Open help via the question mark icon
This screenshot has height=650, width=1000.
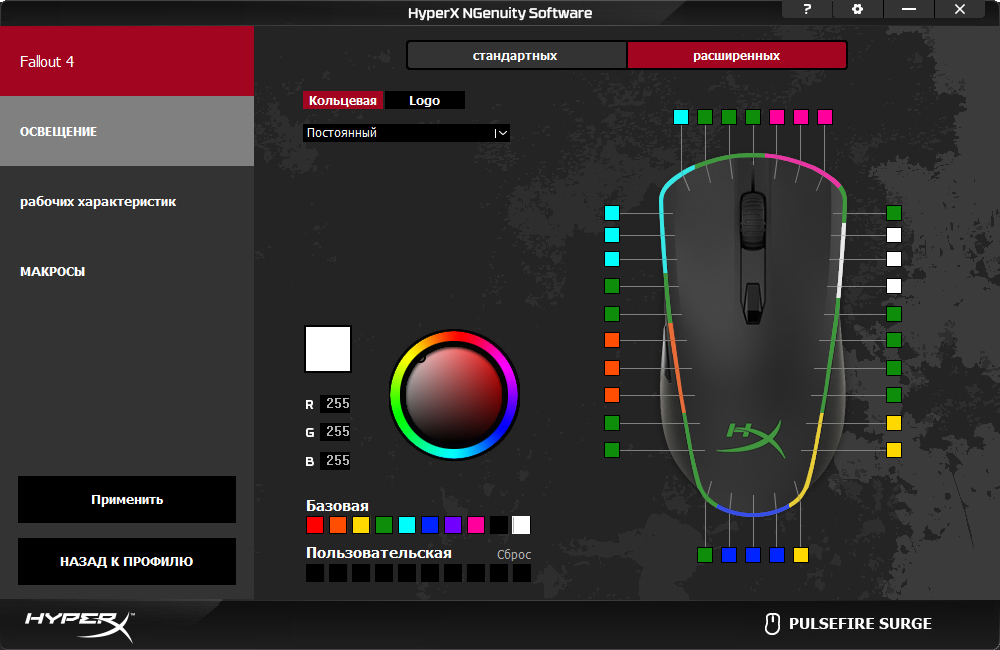click(x=807, y=9)
